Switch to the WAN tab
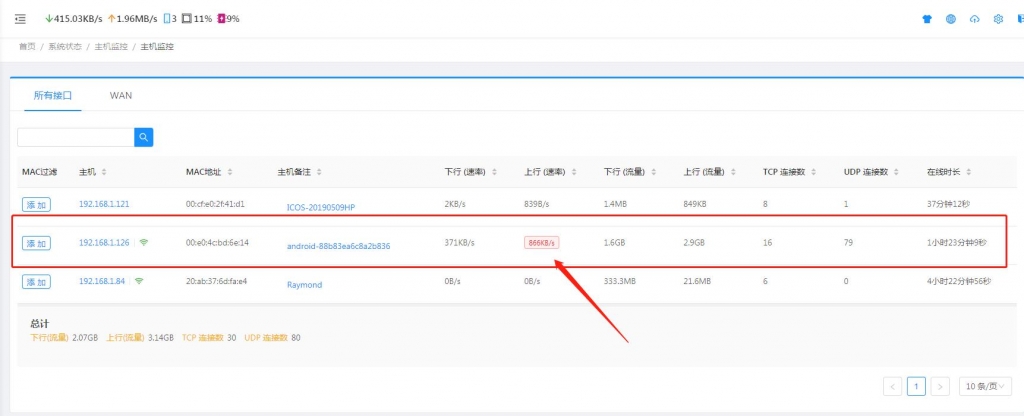 121,95
